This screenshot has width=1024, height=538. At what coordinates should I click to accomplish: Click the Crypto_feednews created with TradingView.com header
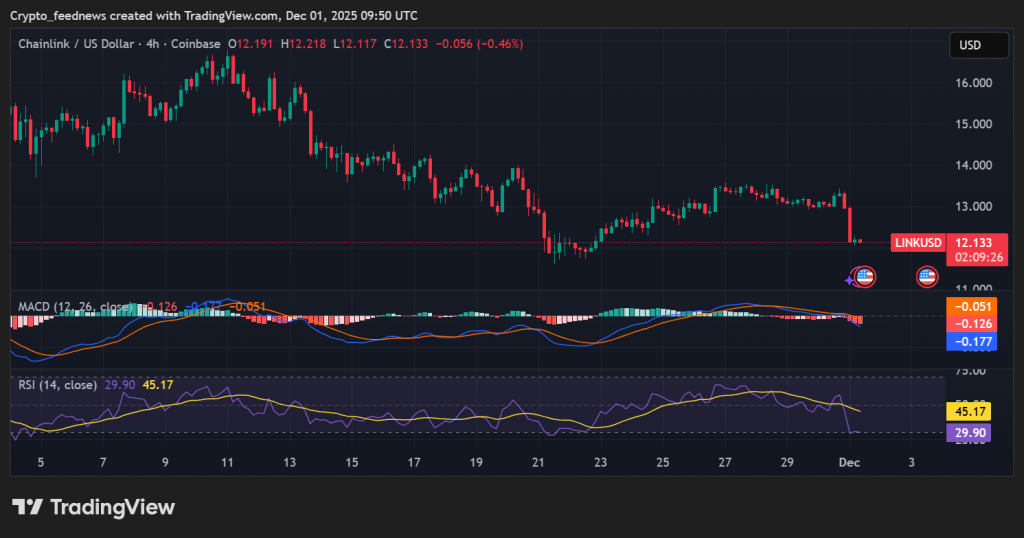pos(214,15)
